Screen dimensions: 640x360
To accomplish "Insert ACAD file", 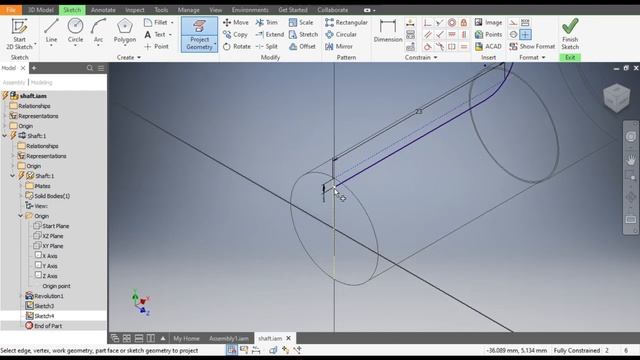I will (488, 47).
